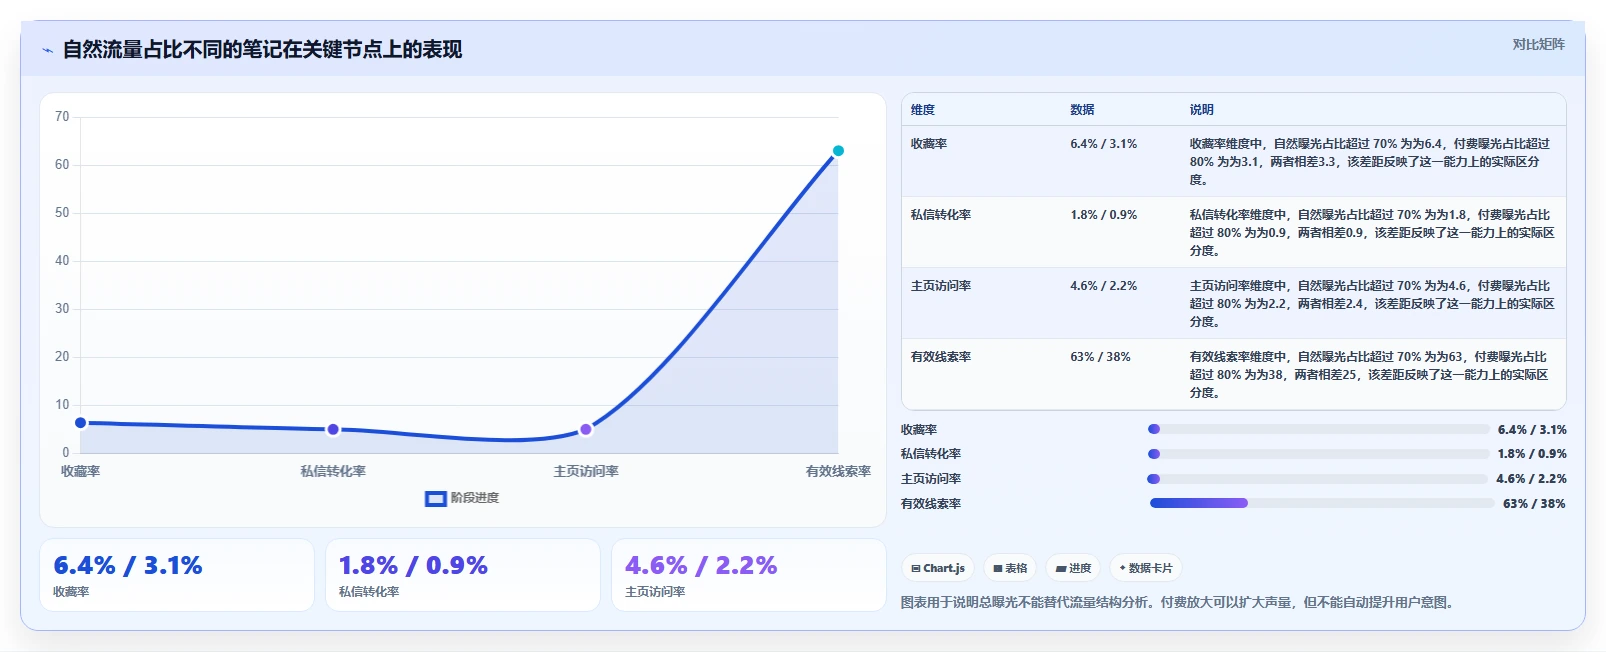1606x652 pixels.
Task: Click the 63% / 38% progress bar value
Action: point(1534,504)
